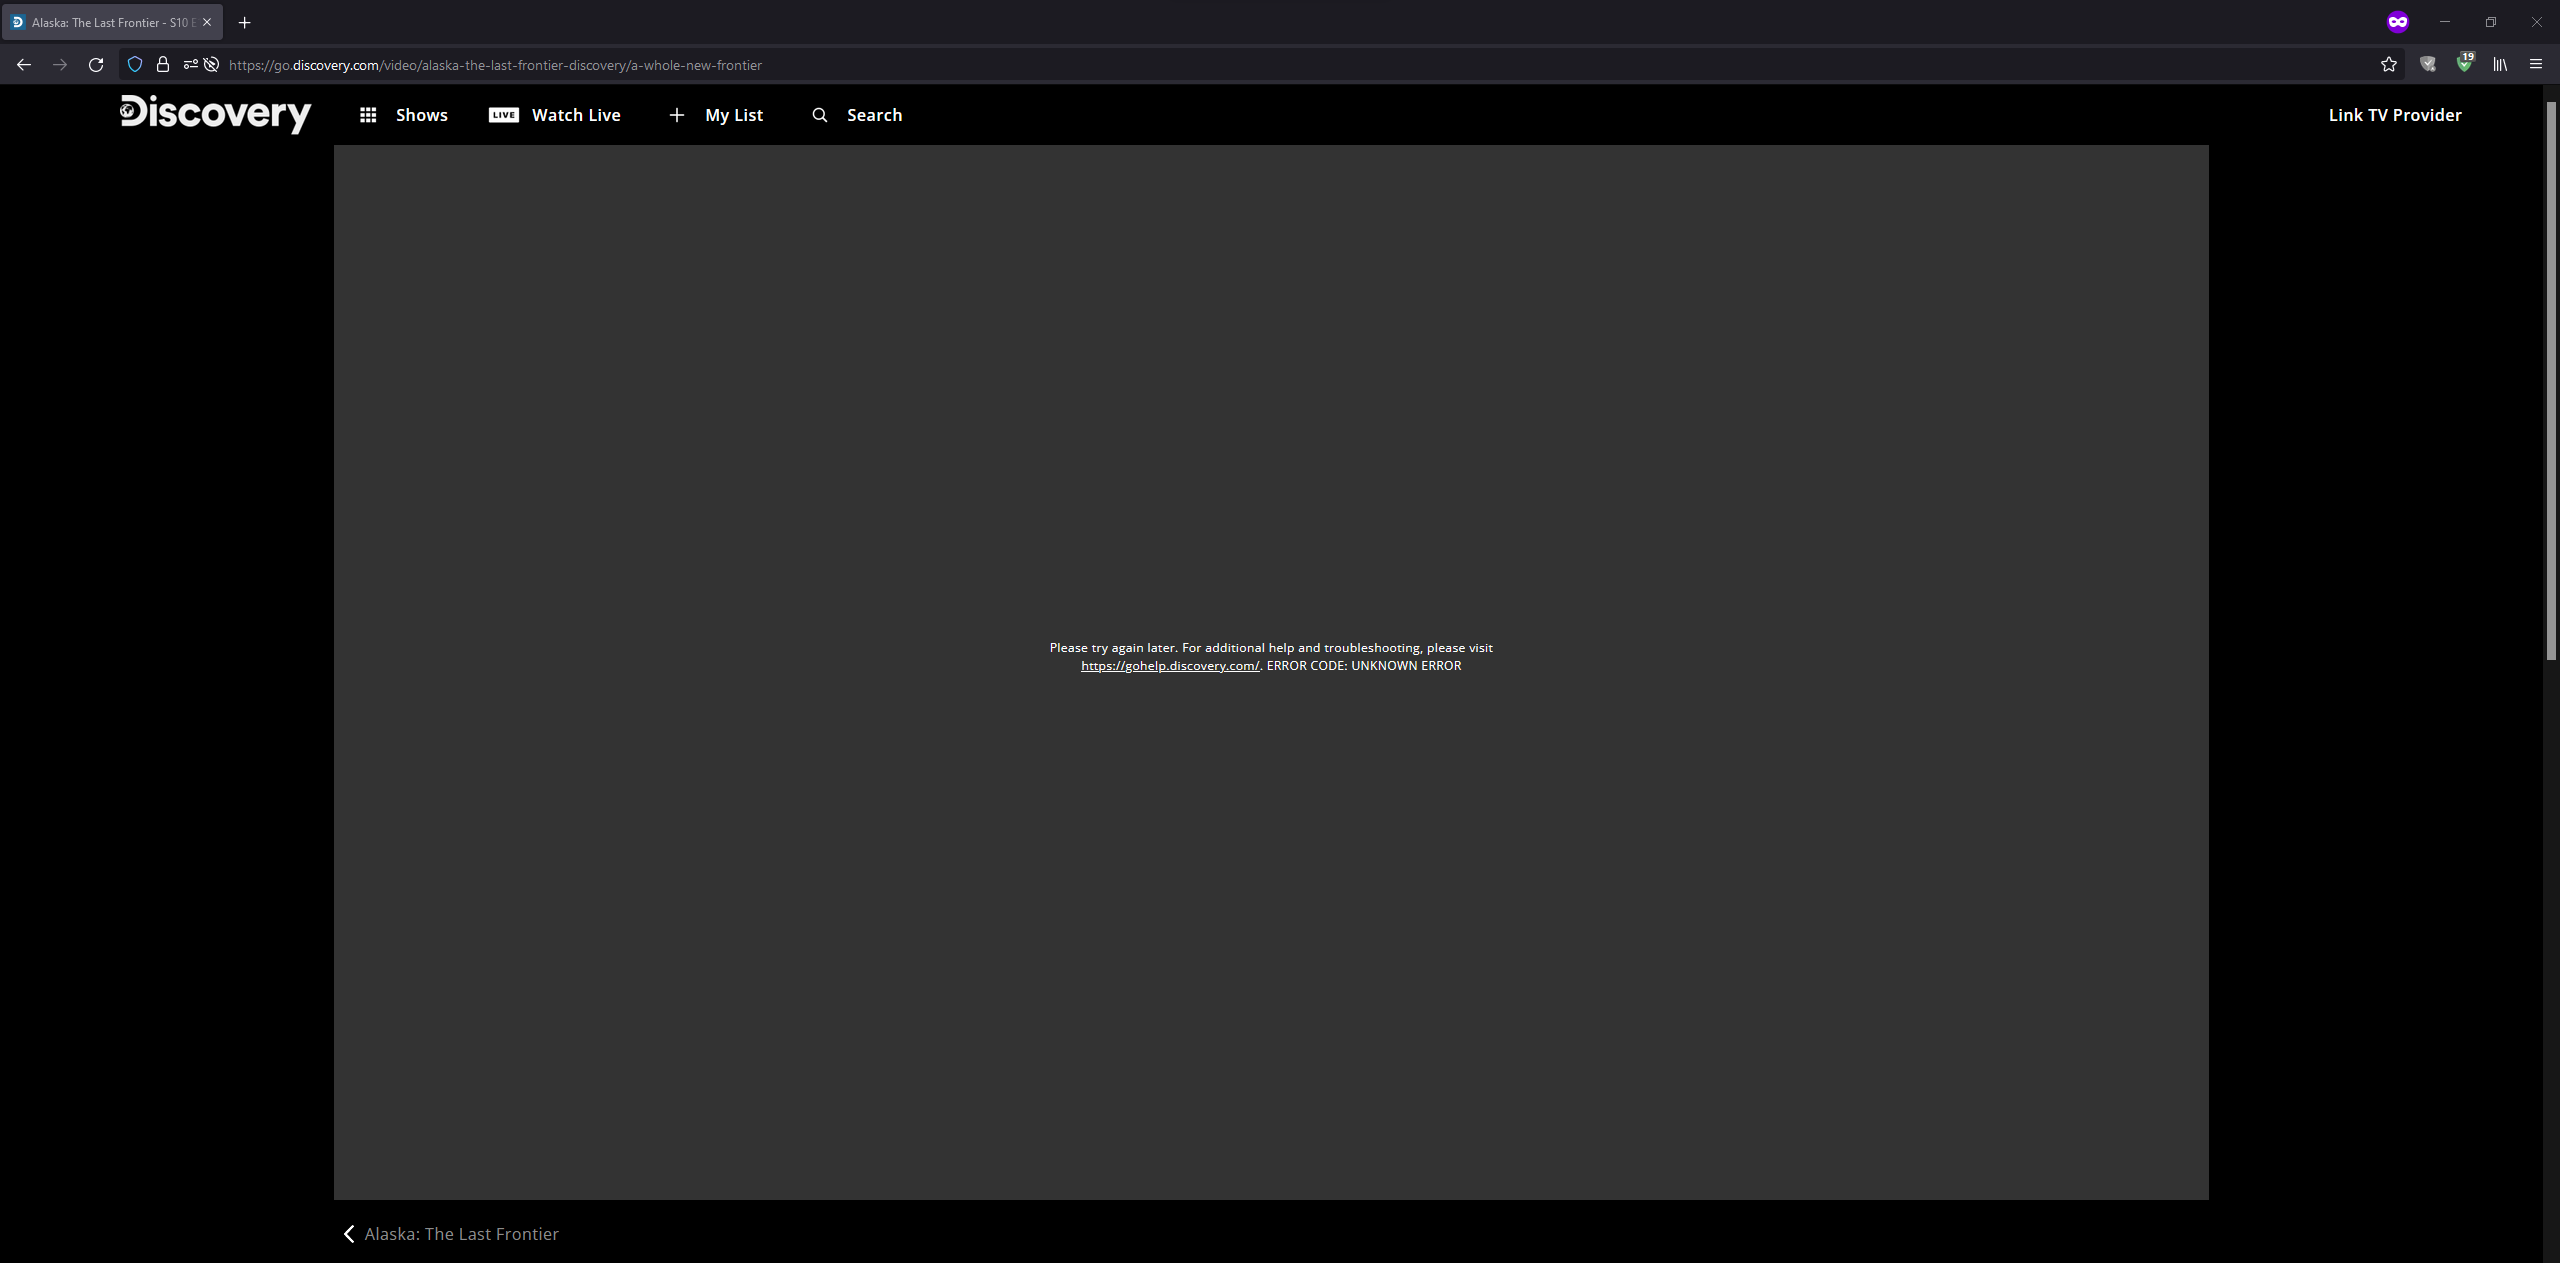Viewport: 2560px width, 1263px height.
Task: Open the Firefox hamburger application menu
Action: [2536, 65]
